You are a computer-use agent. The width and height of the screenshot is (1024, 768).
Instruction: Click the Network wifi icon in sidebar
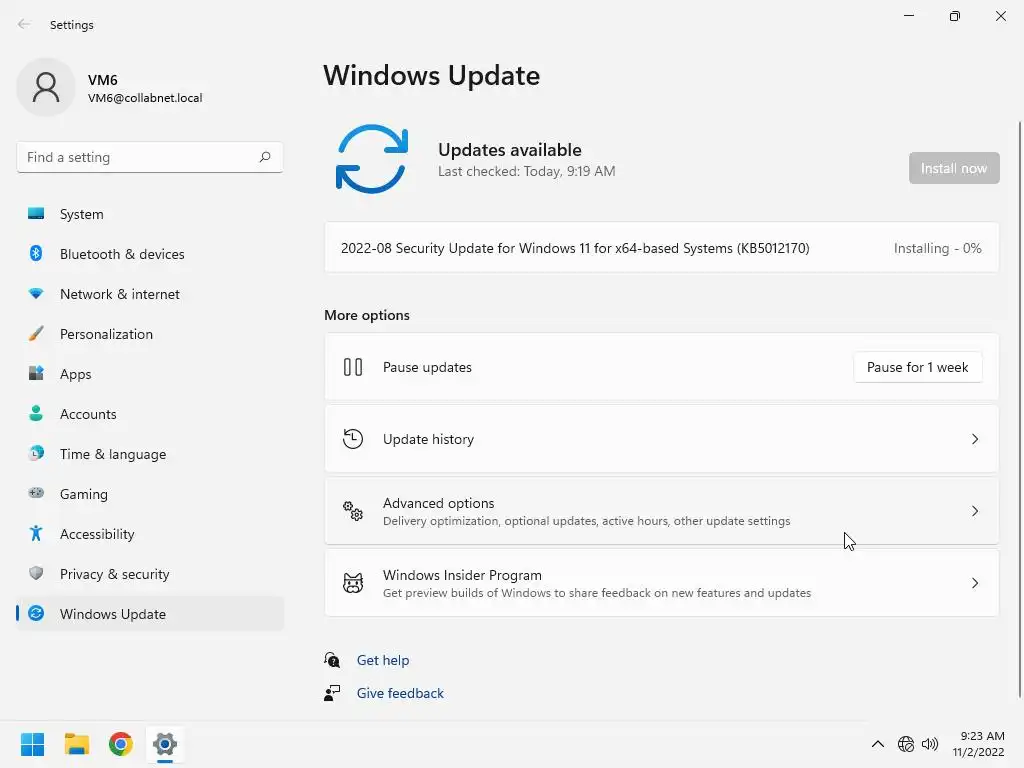coord(36,294)
